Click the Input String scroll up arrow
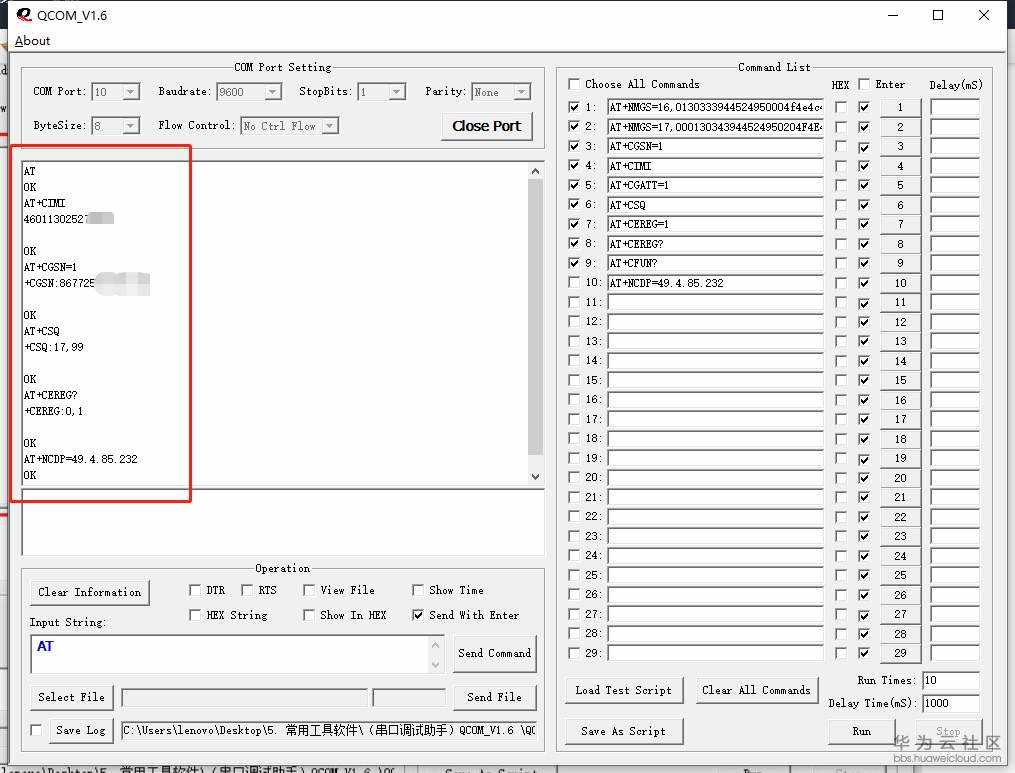 [x=436, y=645]
